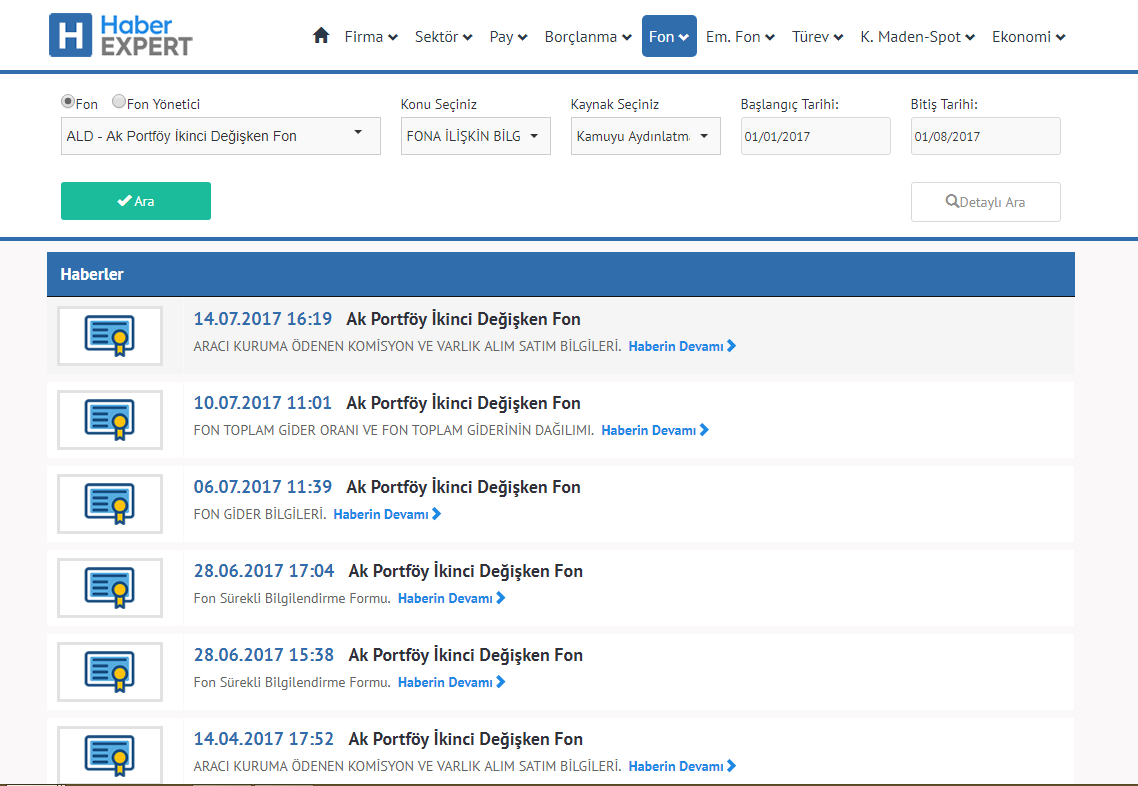Expand the Sektör menu

pos(443,36)
